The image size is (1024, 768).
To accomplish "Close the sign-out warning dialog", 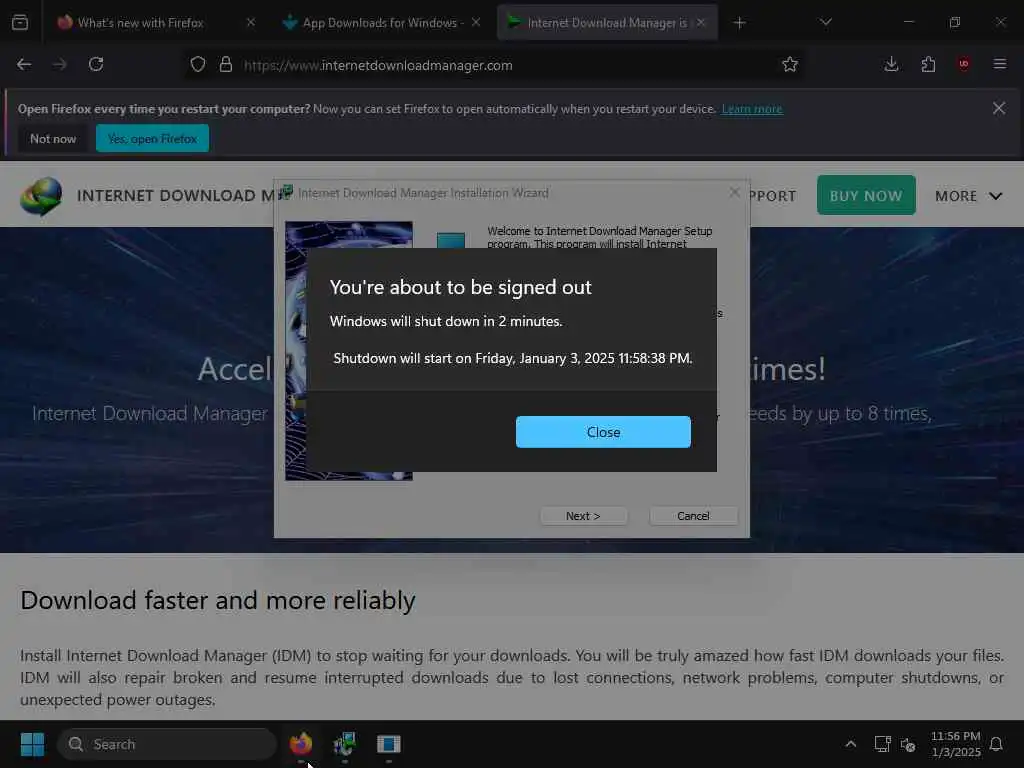I will (603, 432).
